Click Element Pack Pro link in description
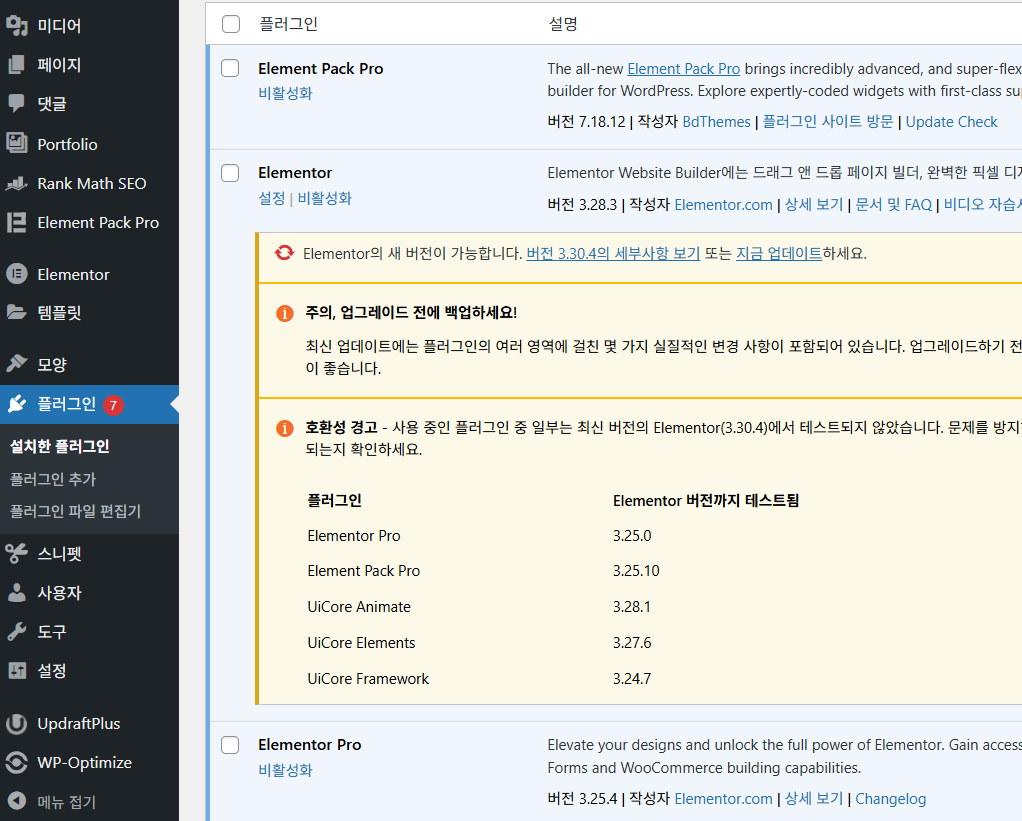The image size is (1022, 821). pos(684,69)
